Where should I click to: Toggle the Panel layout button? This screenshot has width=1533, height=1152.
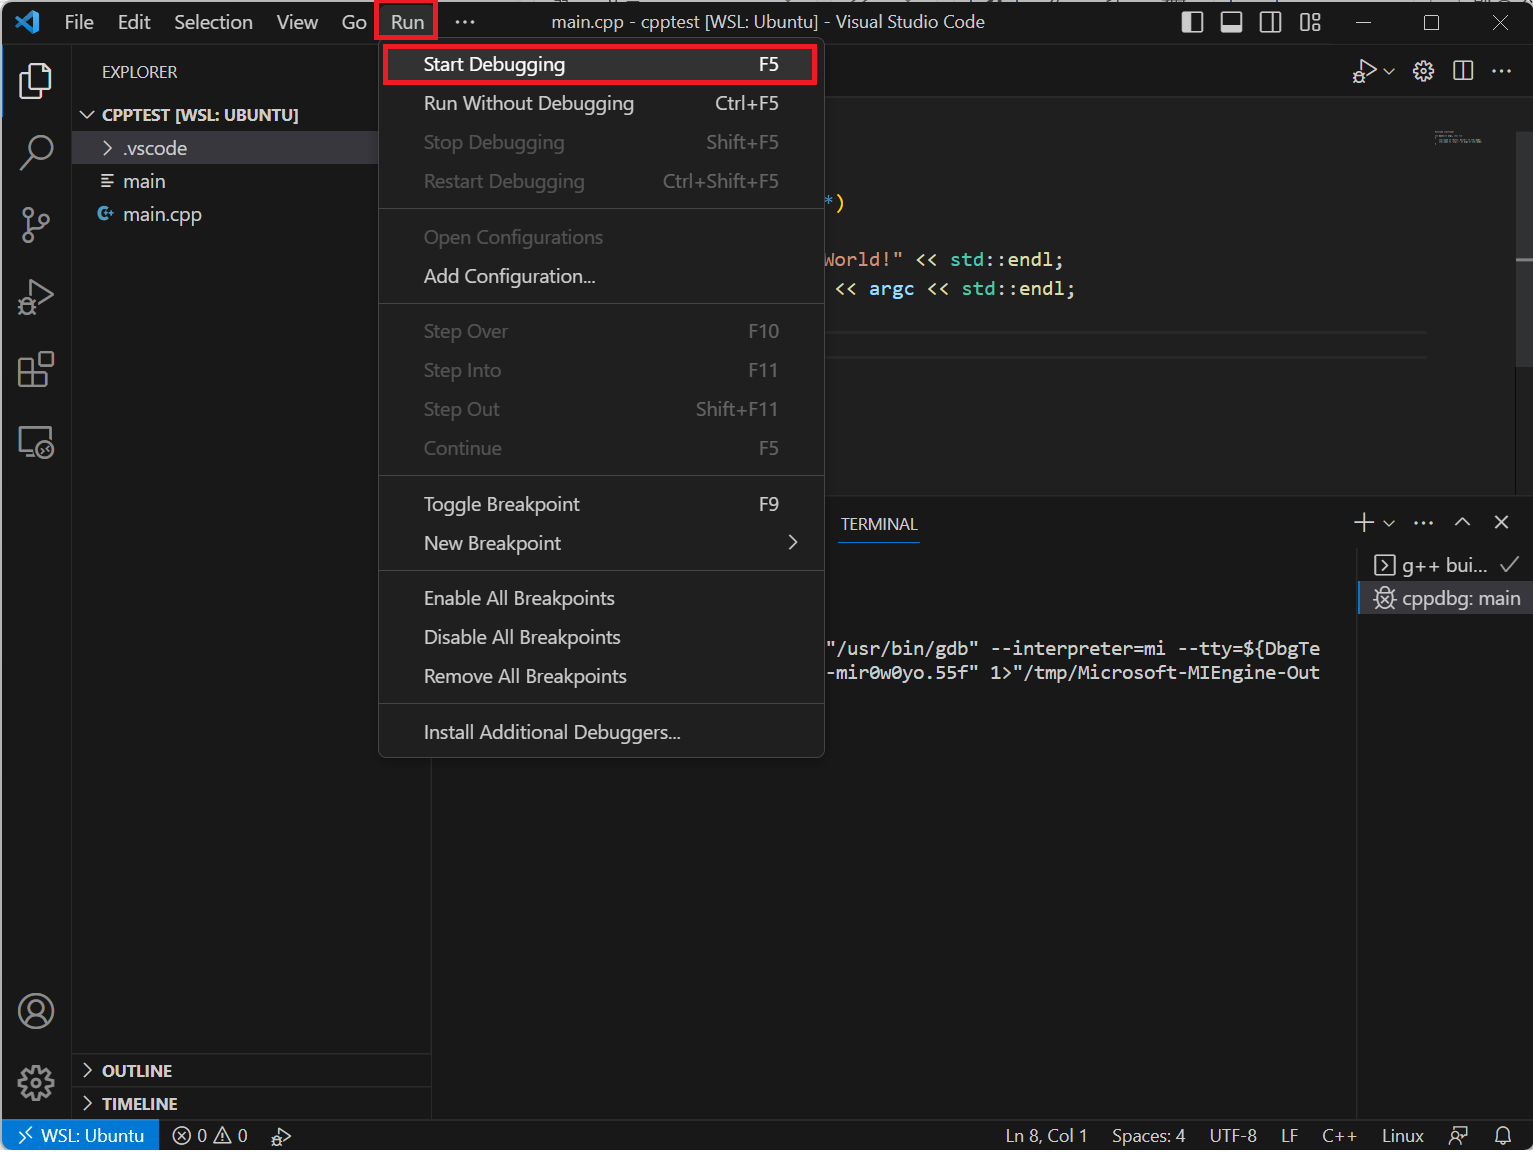tap(1231, 22)
